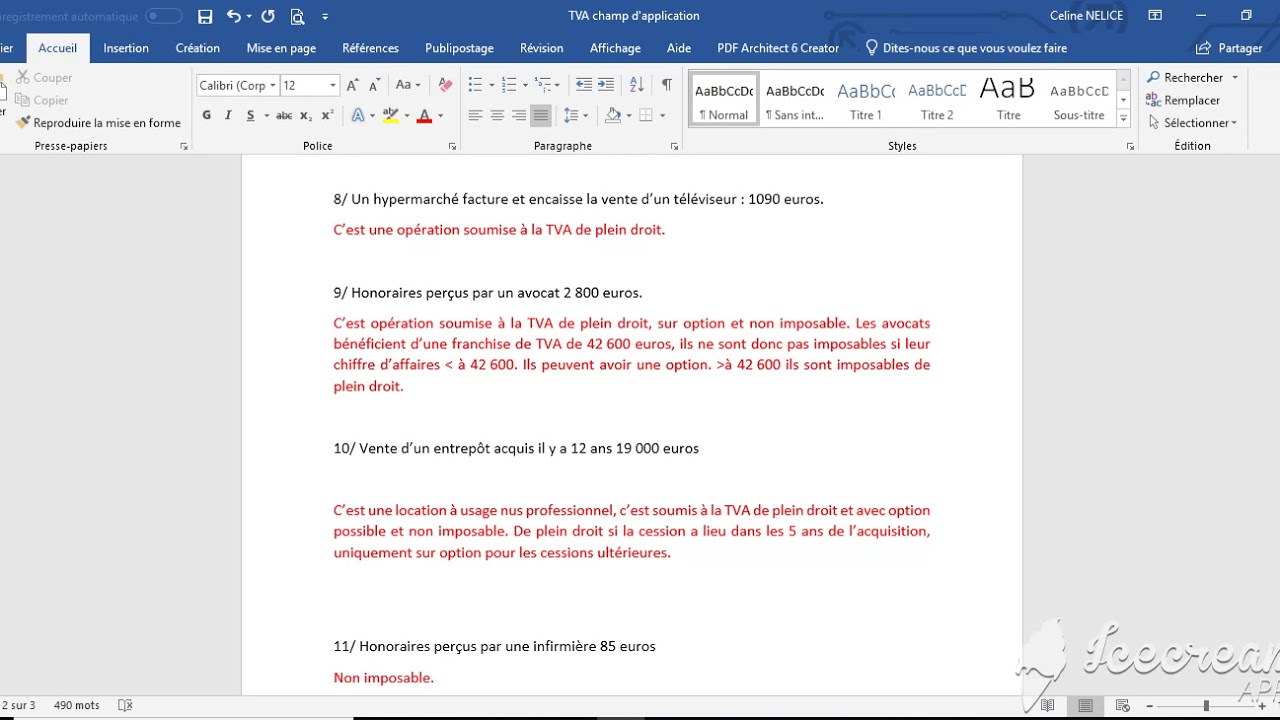Open the font size 12 dropdown
Image resolution: width=1280 pixels, height=720 pixels.
pos(333,86)
